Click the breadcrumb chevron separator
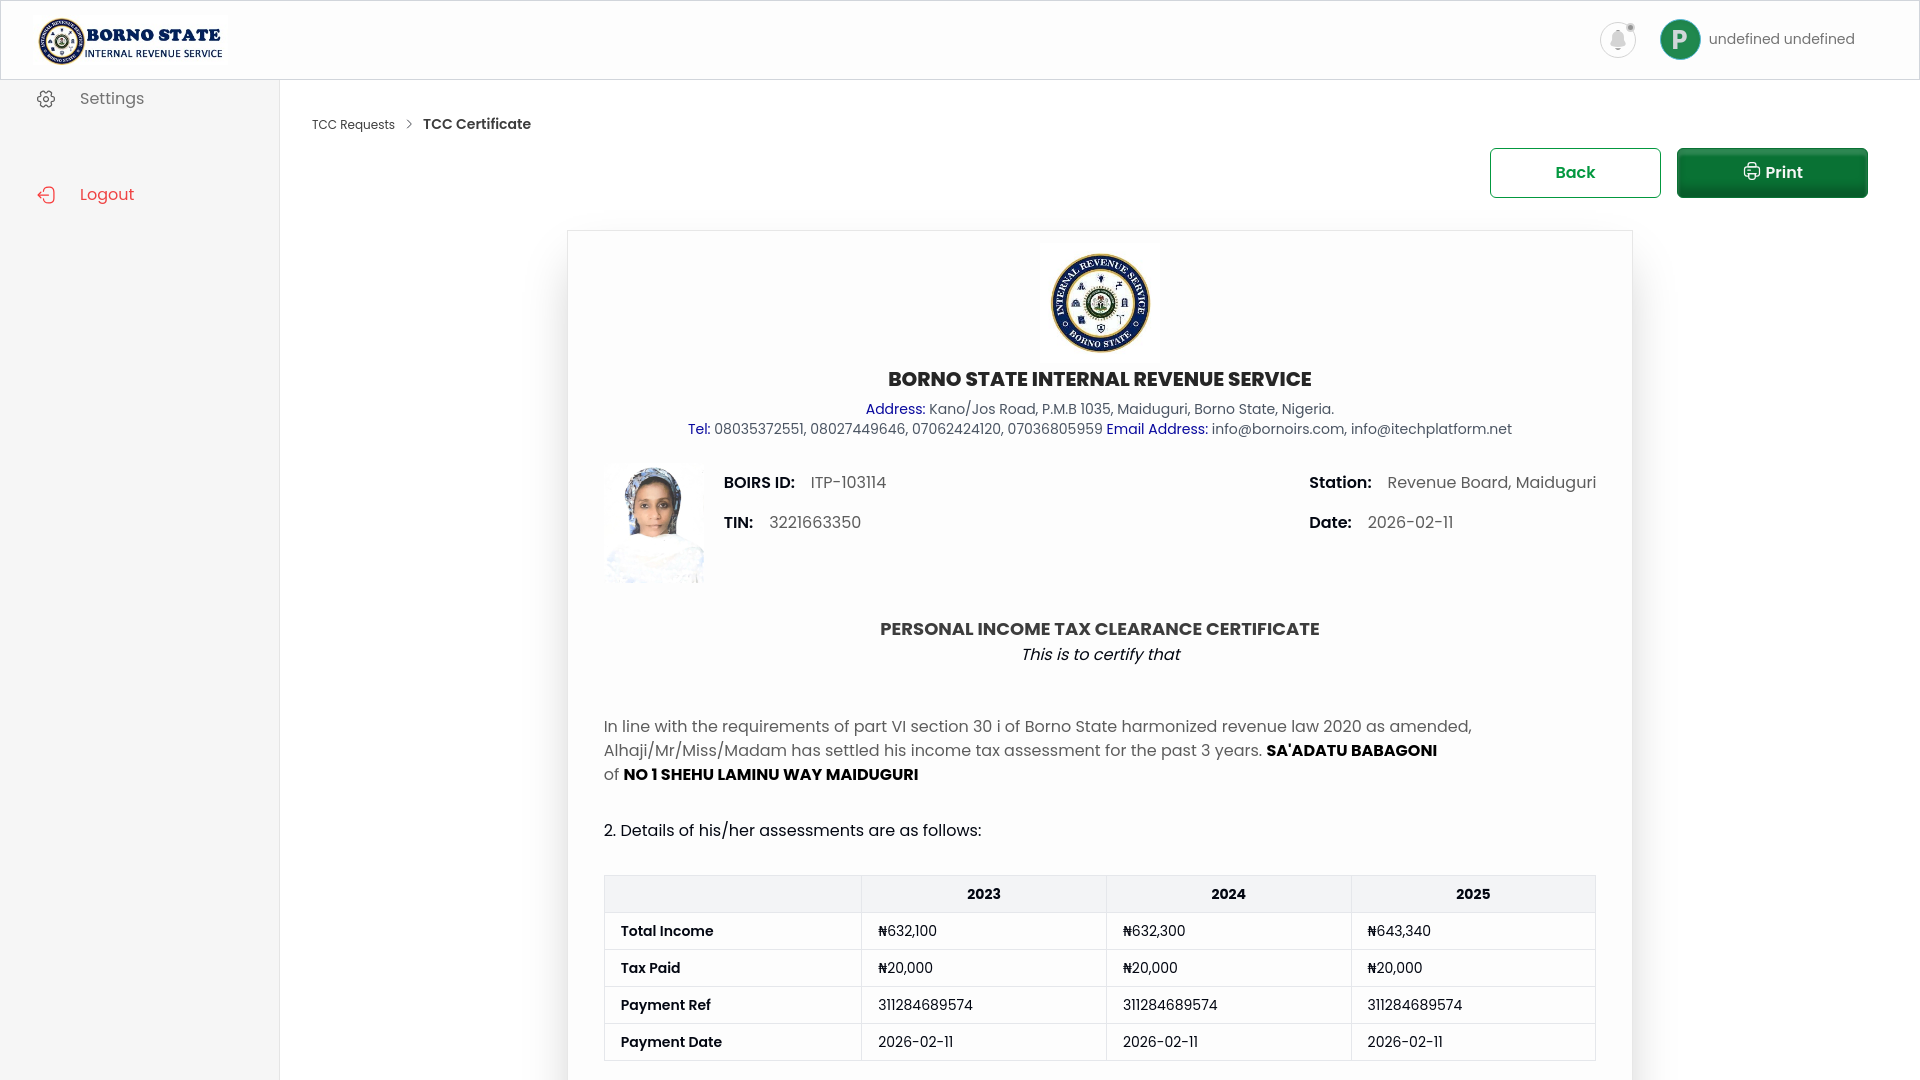1920x1080 pixels. coord(409,124)
